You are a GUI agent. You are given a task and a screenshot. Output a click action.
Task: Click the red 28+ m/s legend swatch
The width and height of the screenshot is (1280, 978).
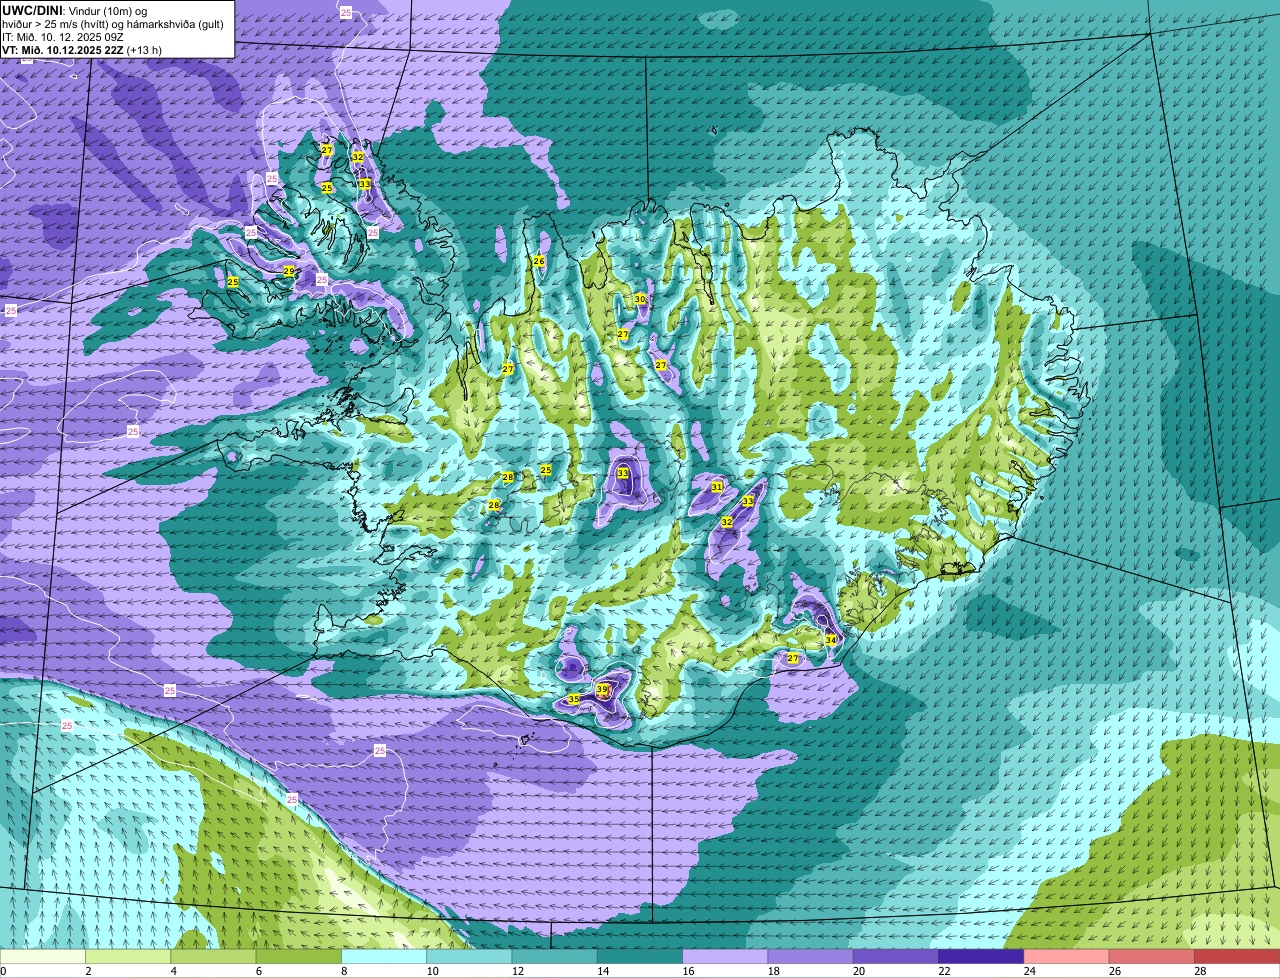[x=1237, y=957]
